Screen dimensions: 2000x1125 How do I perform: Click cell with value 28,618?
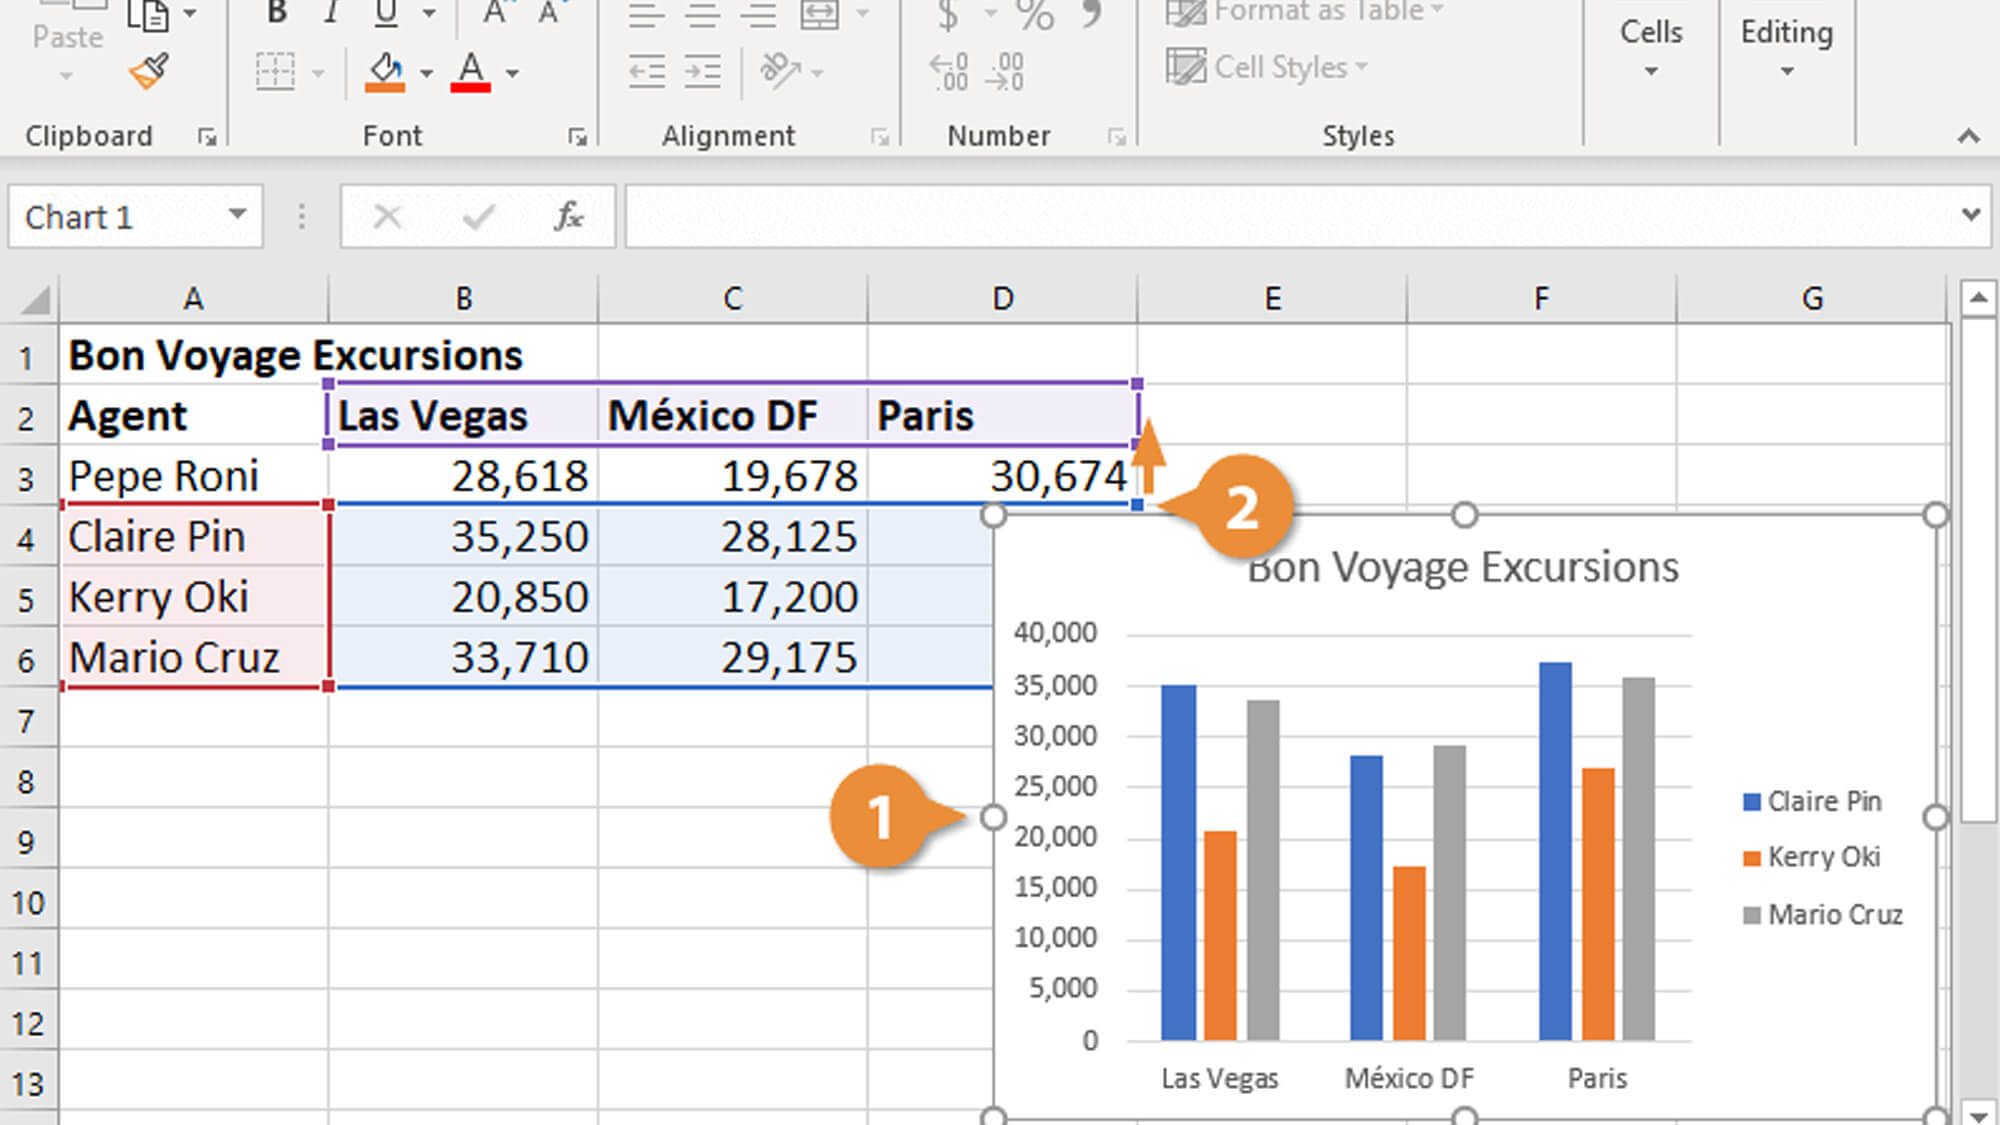[463, 476]
